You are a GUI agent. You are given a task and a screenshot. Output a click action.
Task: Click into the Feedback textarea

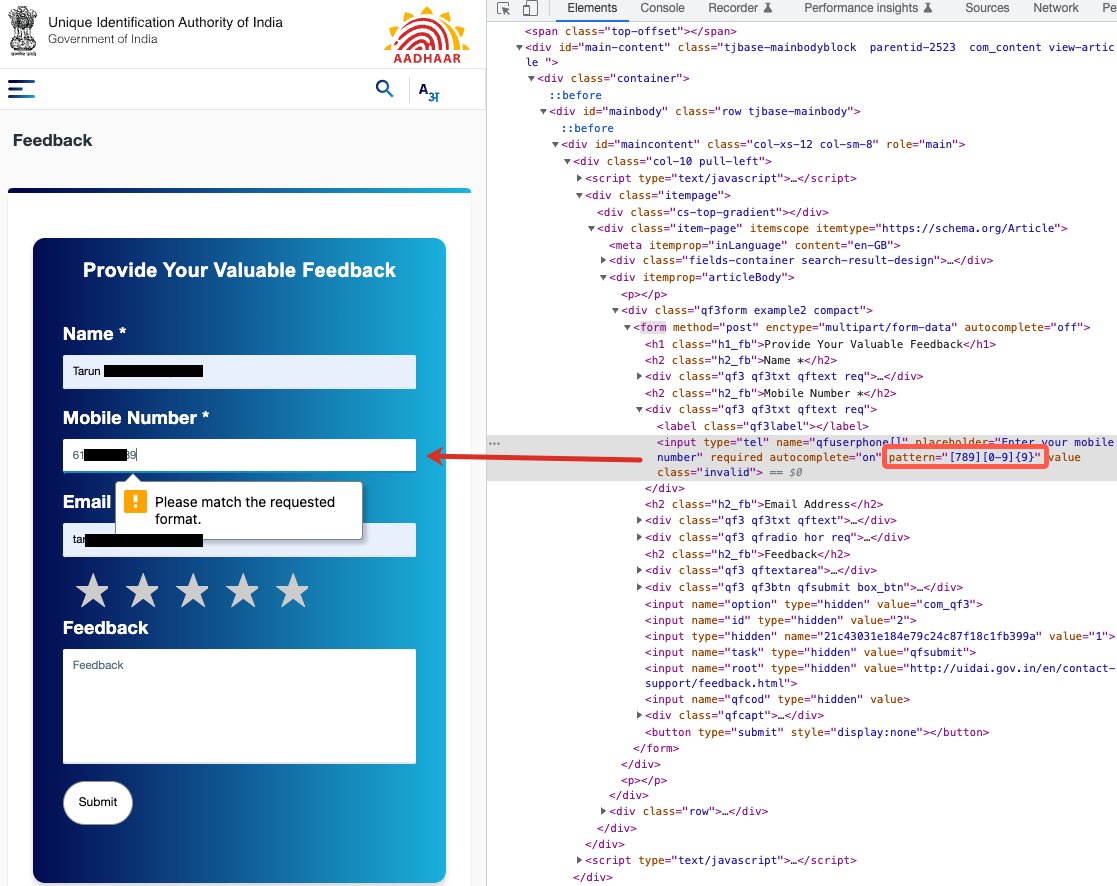pyautogui.click(x=239, y=706)
